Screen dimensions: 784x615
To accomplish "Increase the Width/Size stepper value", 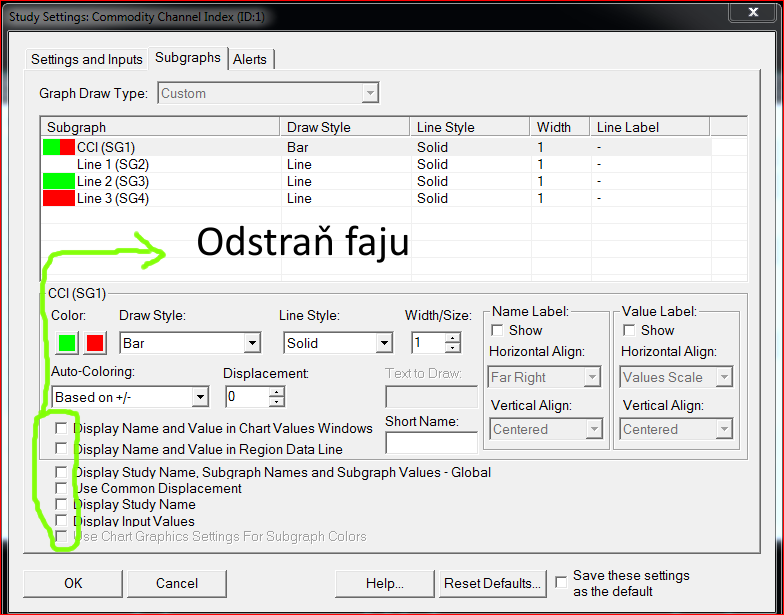I will point(452,338).
